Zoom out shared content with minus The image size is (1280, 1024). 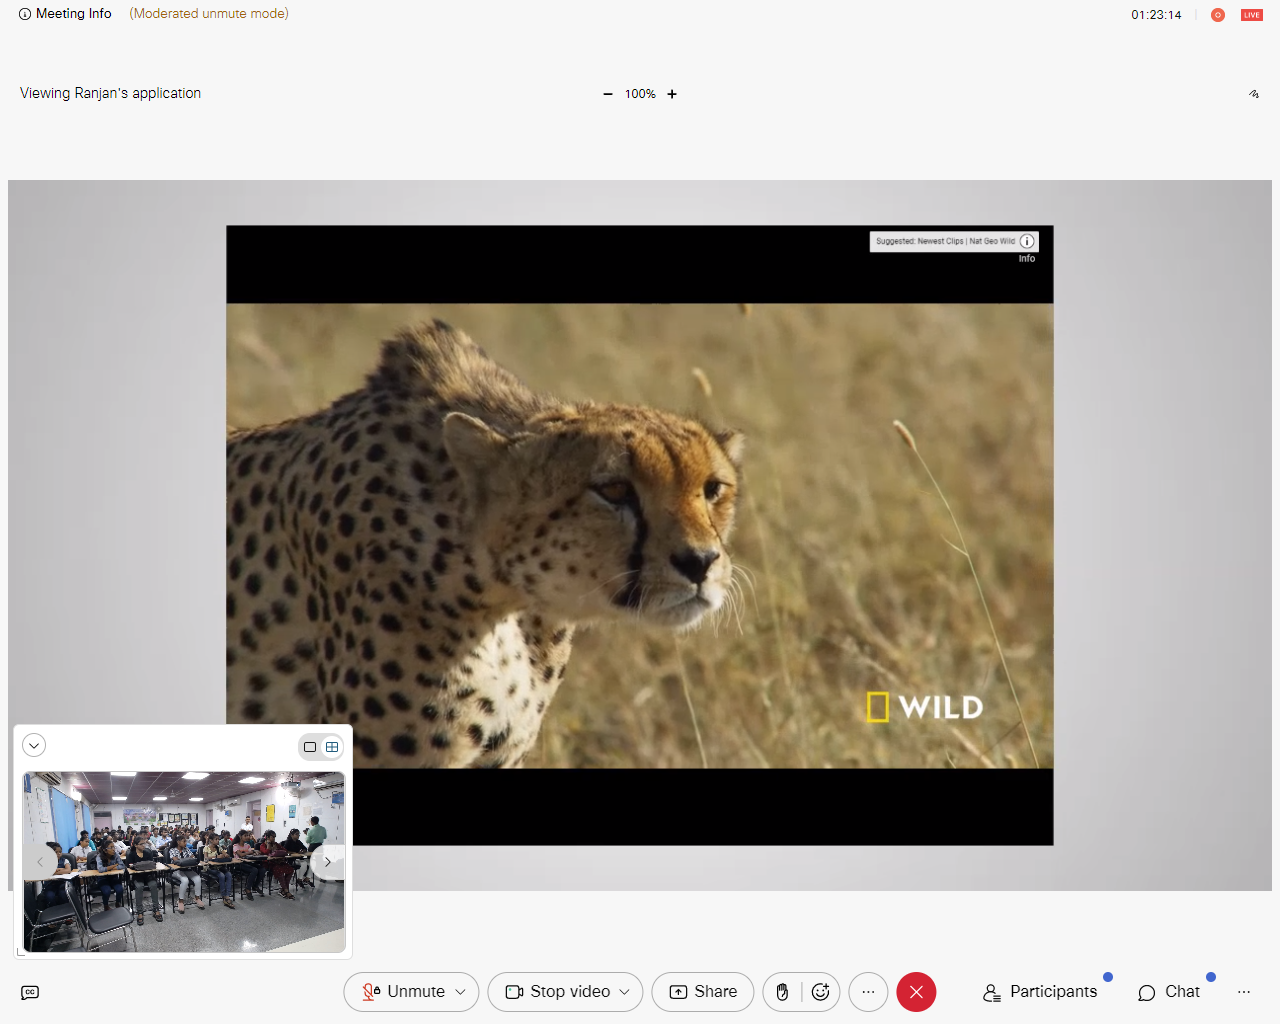tap(608, 94)
